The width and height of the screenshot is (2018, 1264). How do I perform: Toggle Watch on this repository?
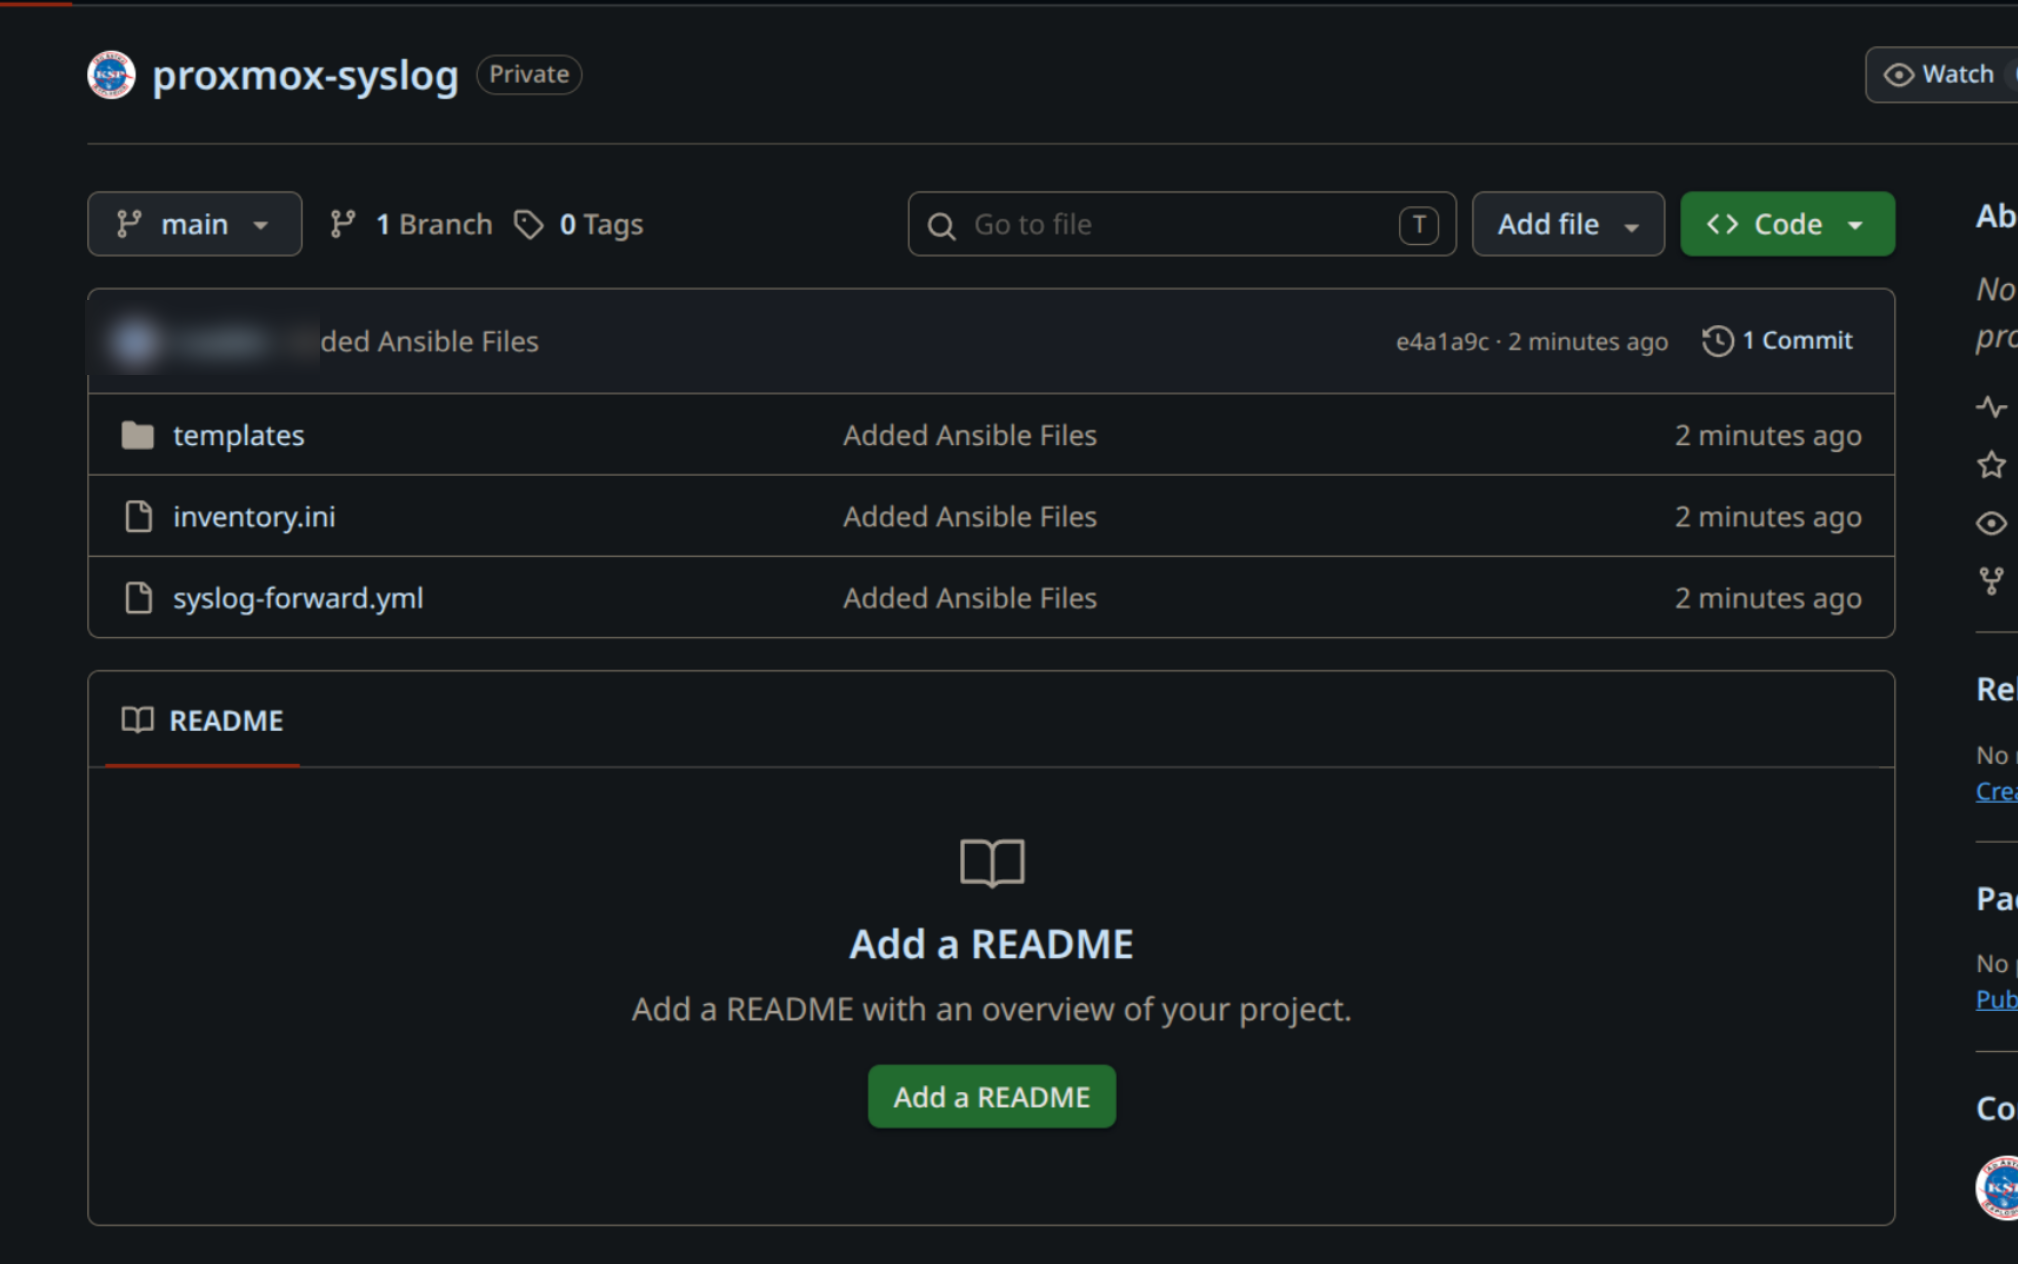pos(1941,74)
